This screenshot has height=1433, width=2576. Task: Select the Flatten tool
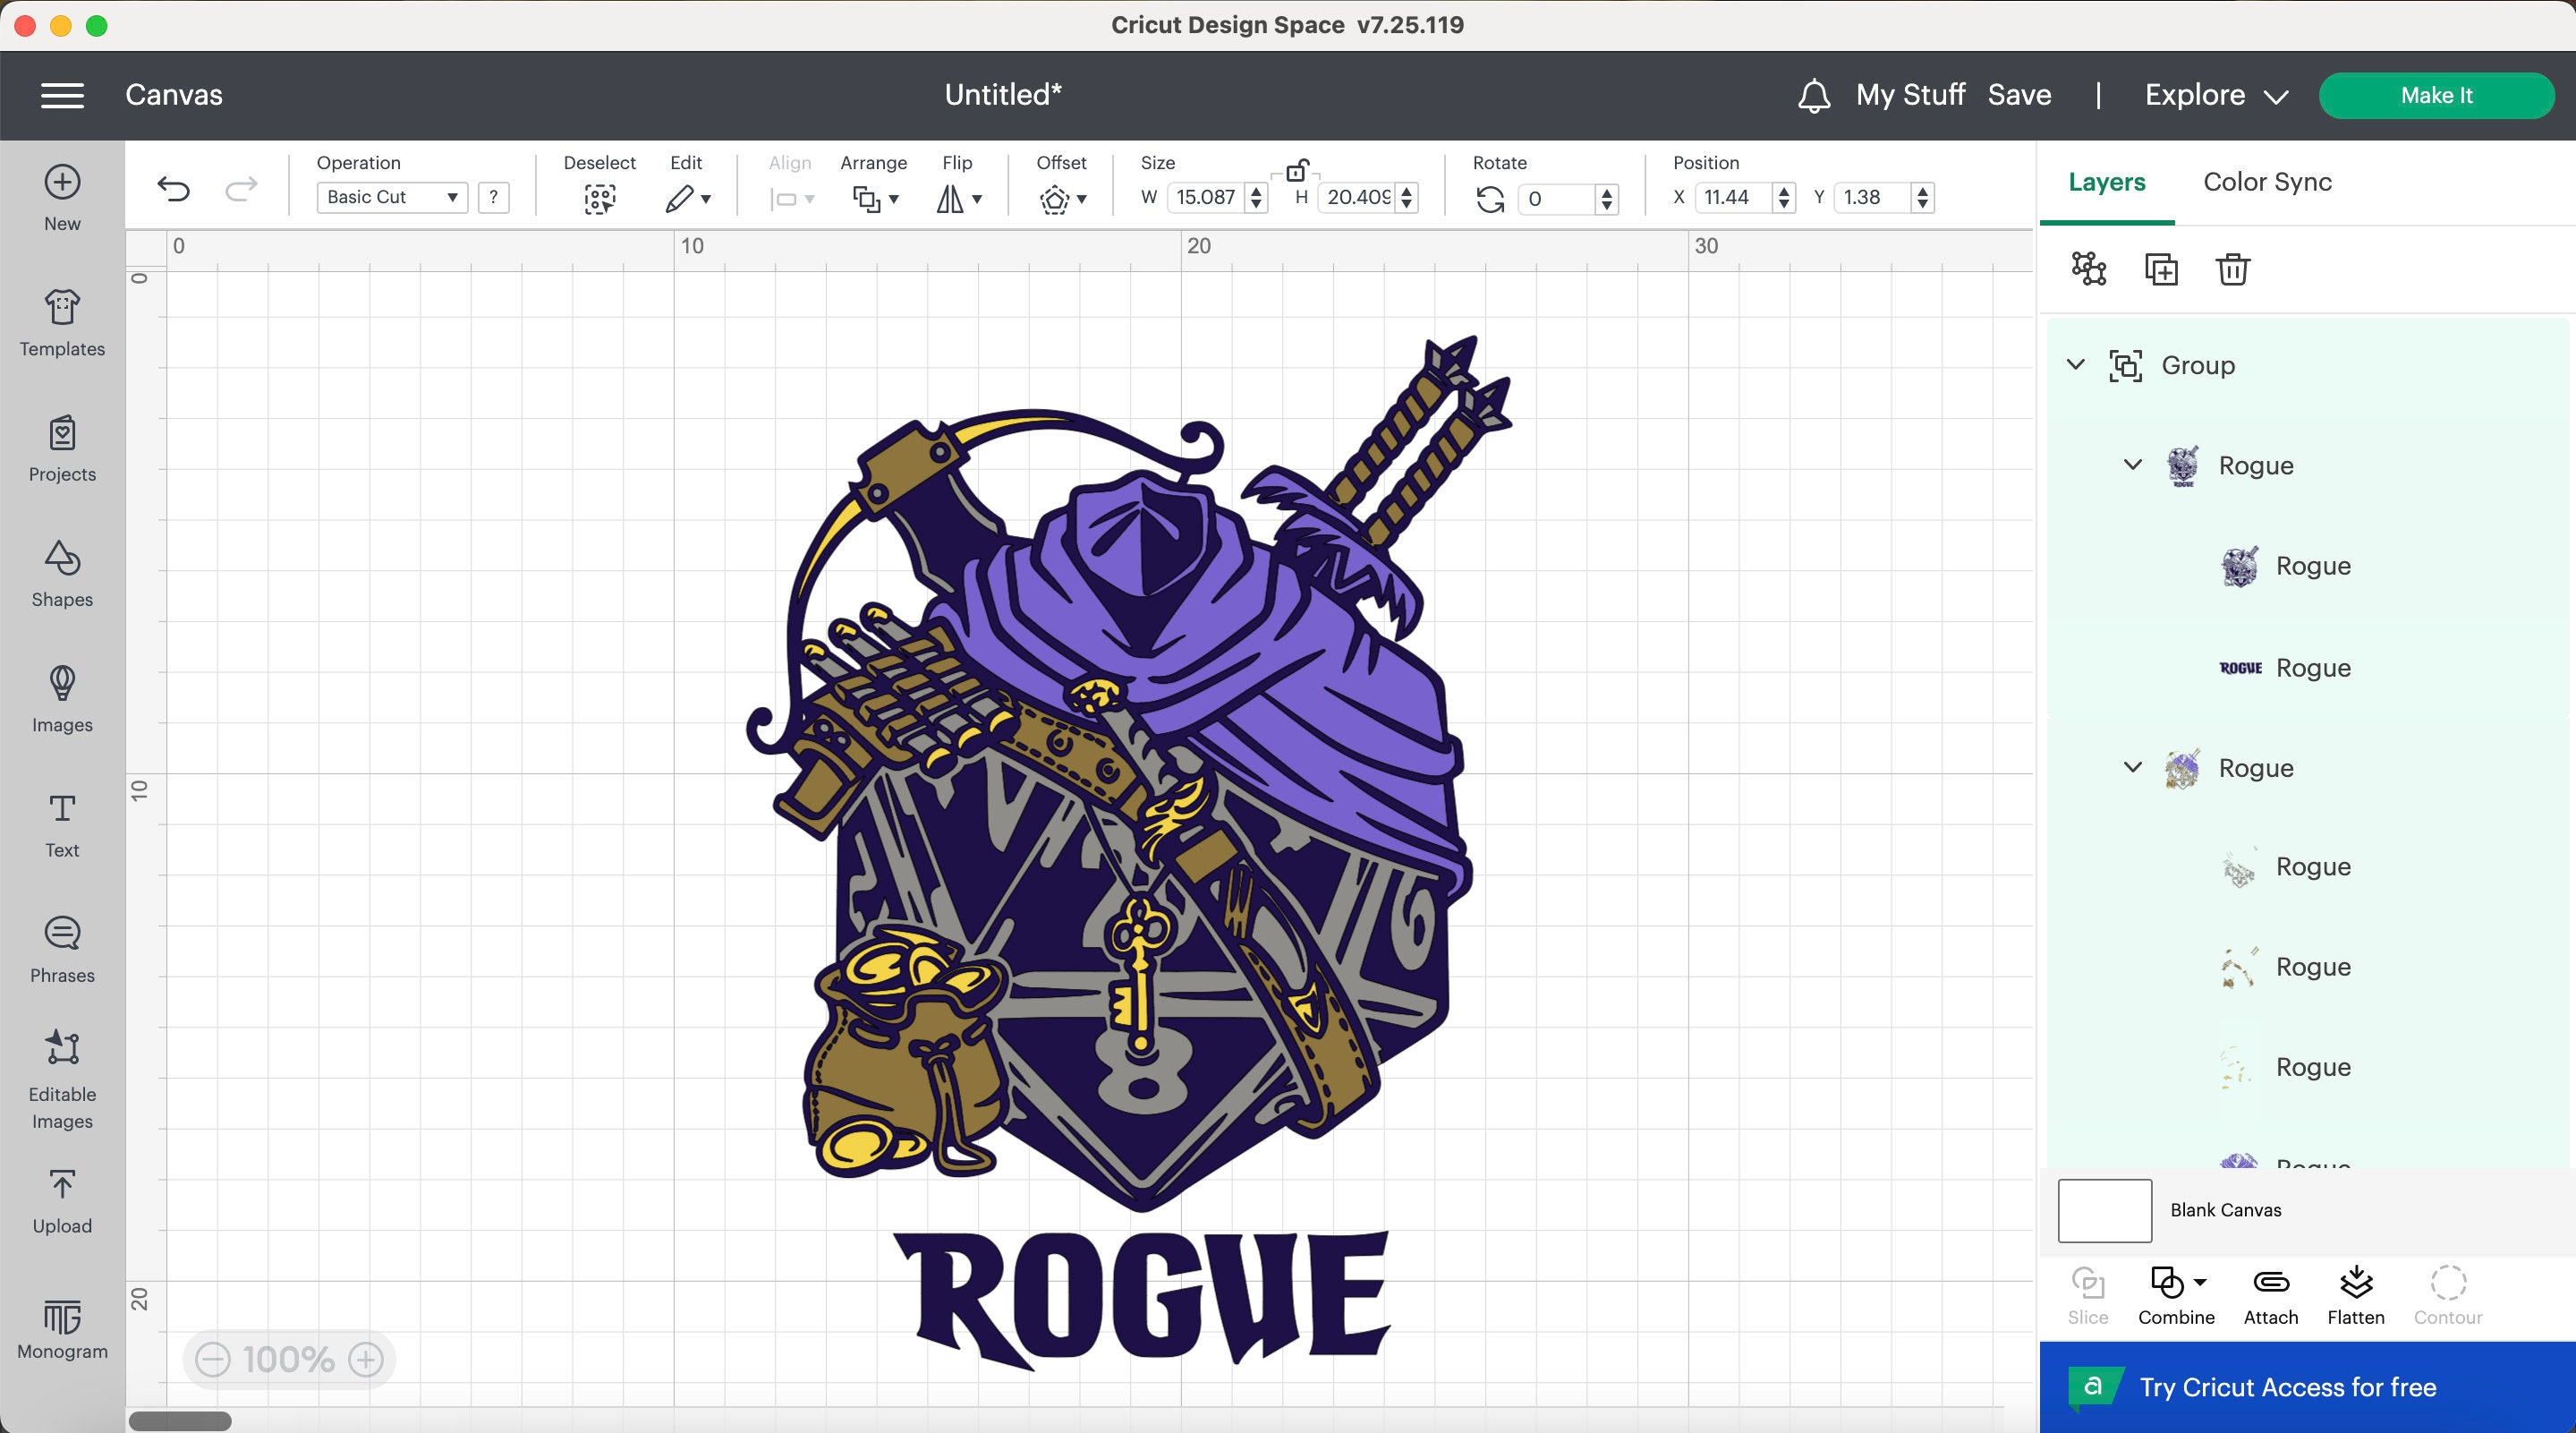(2357, 1295)
